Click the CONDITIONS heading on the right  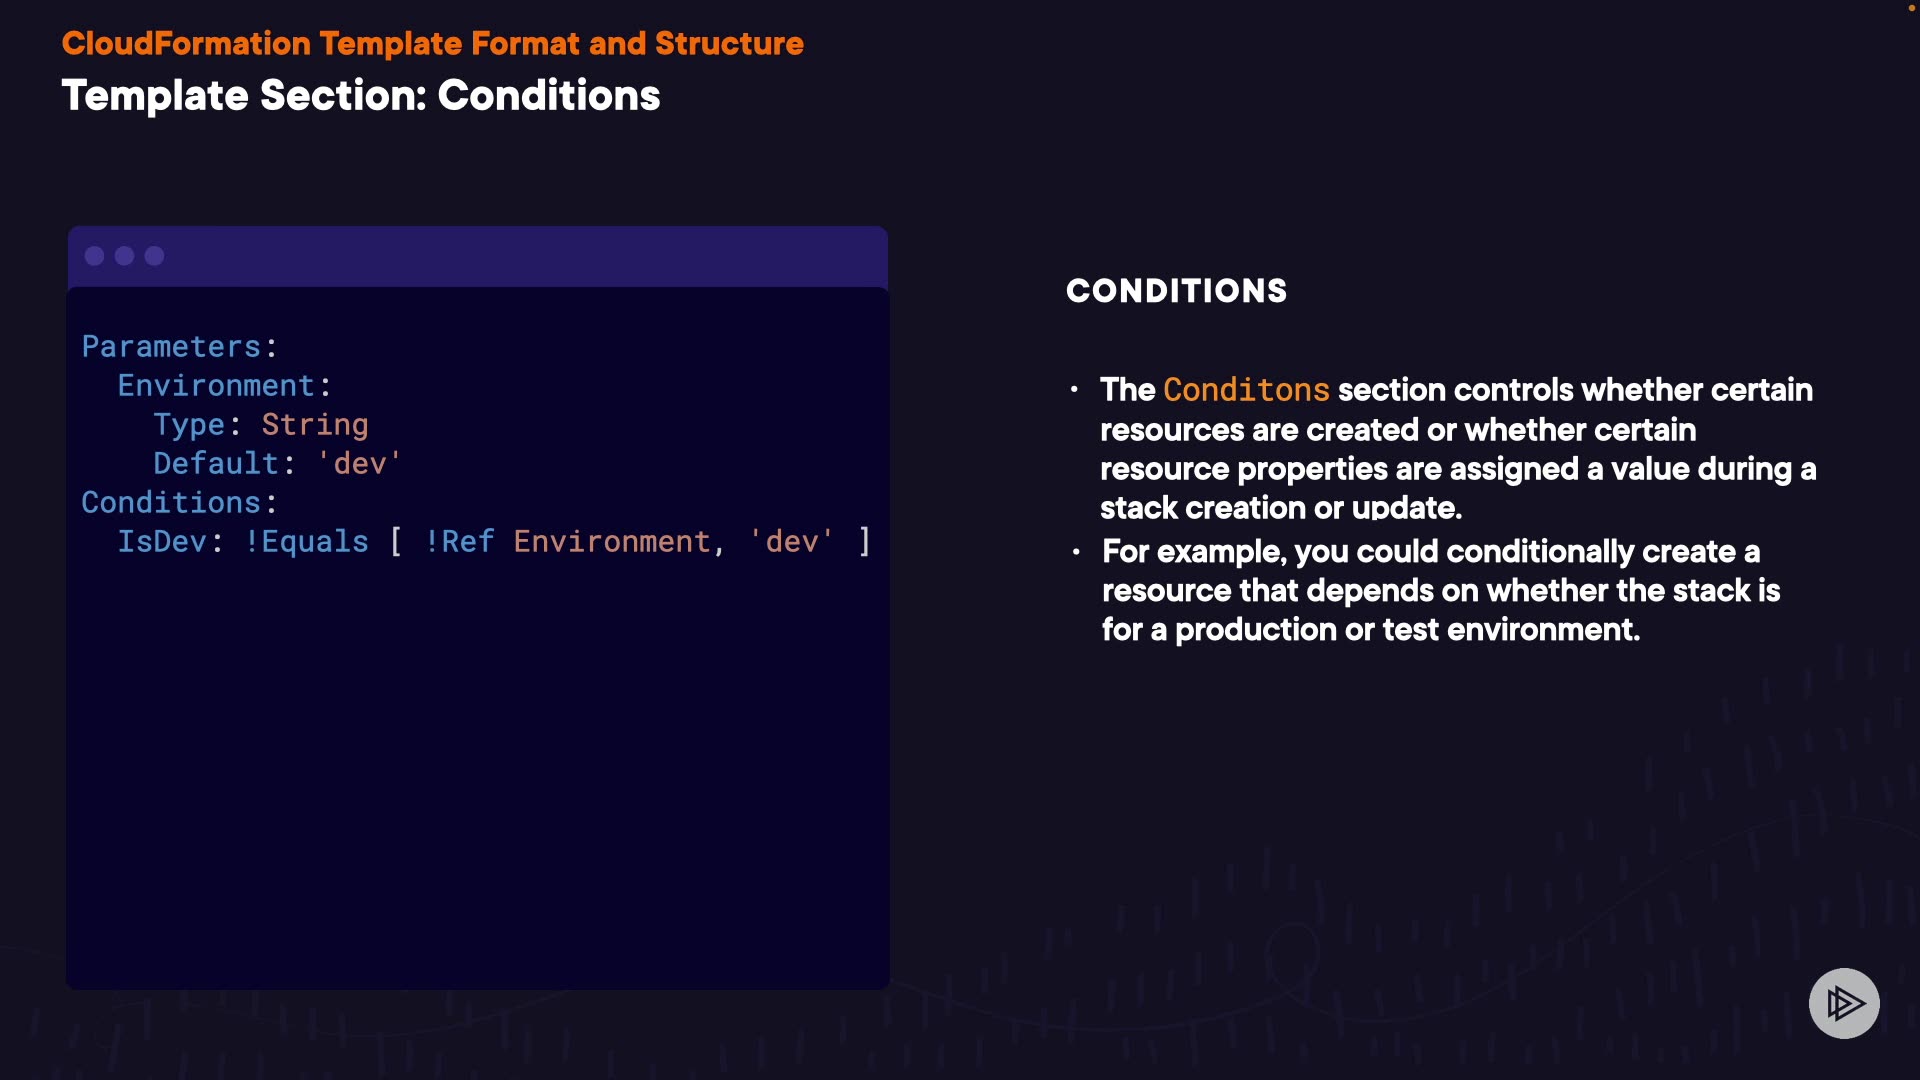tap(1176, 291)
